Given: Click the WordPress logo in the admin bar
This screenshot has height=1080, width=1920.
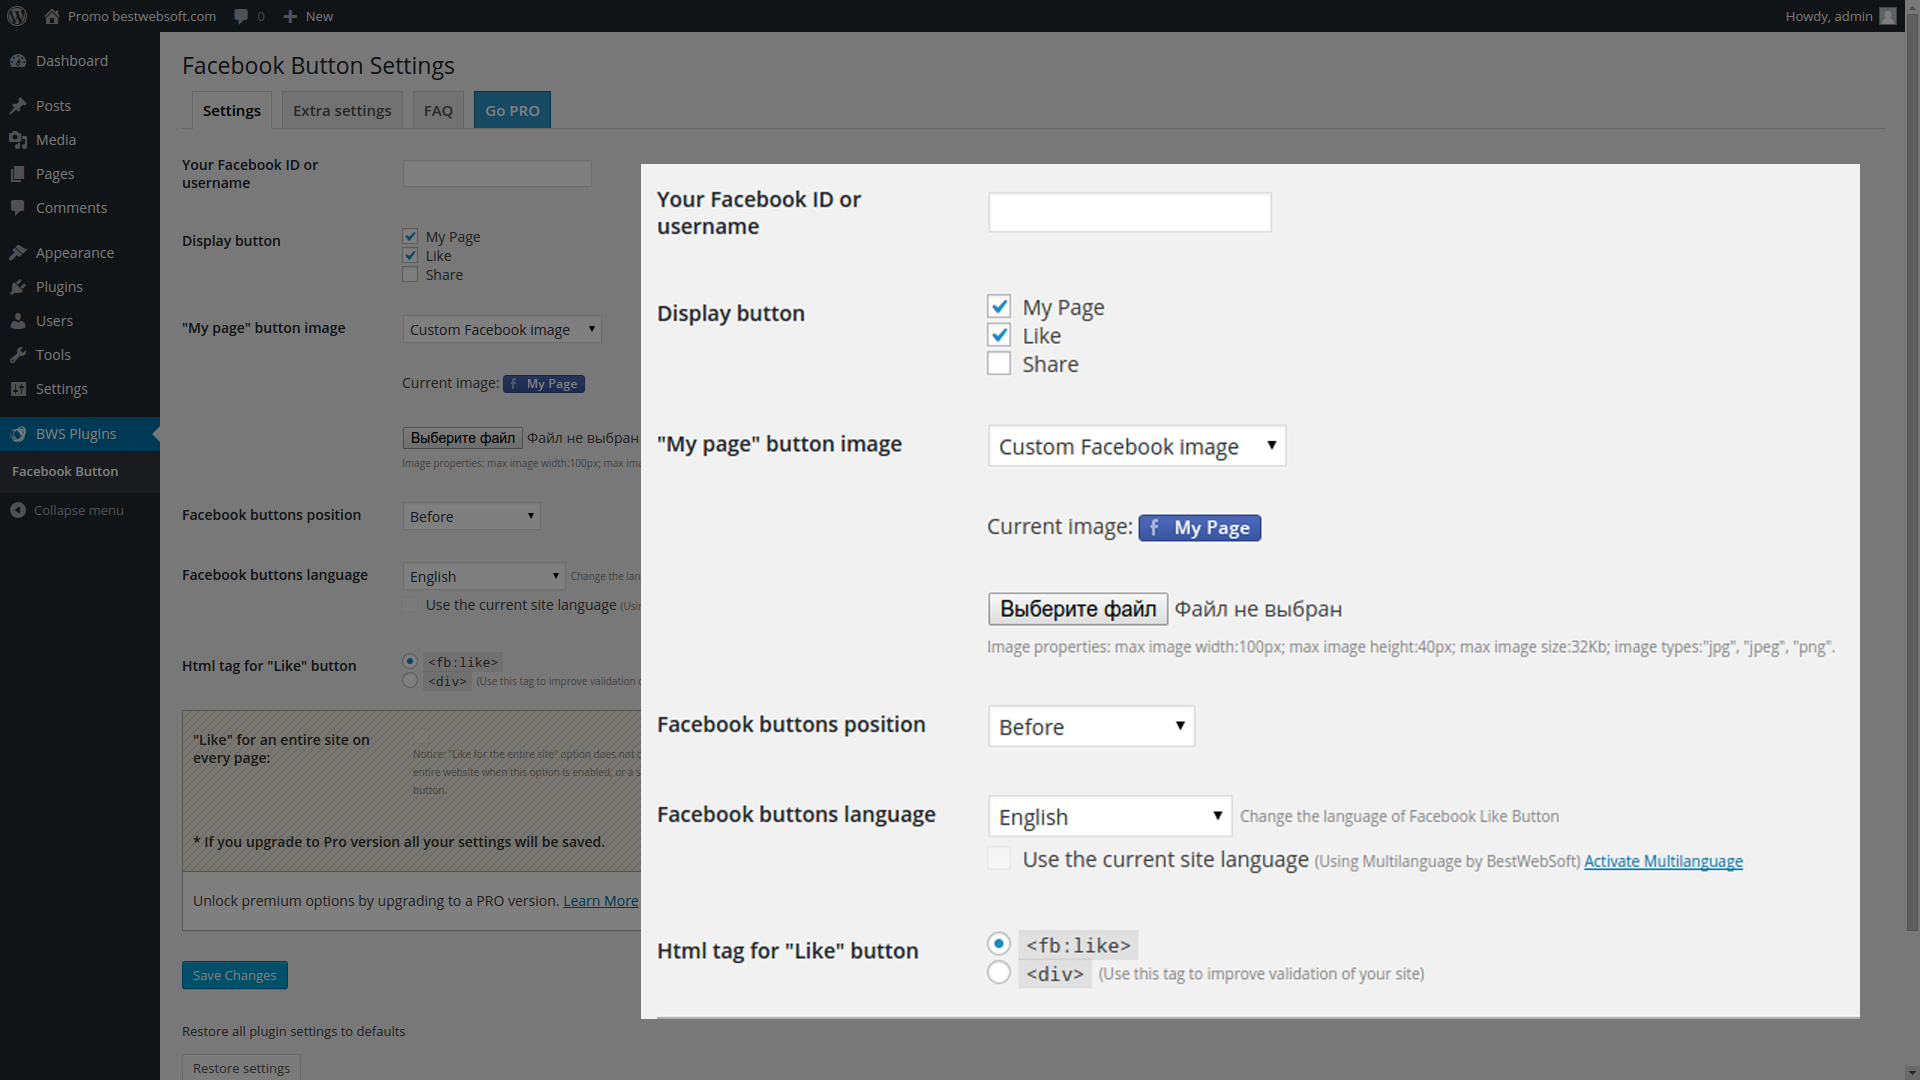Looking at the screenshot, I should [x=17, y=16].
